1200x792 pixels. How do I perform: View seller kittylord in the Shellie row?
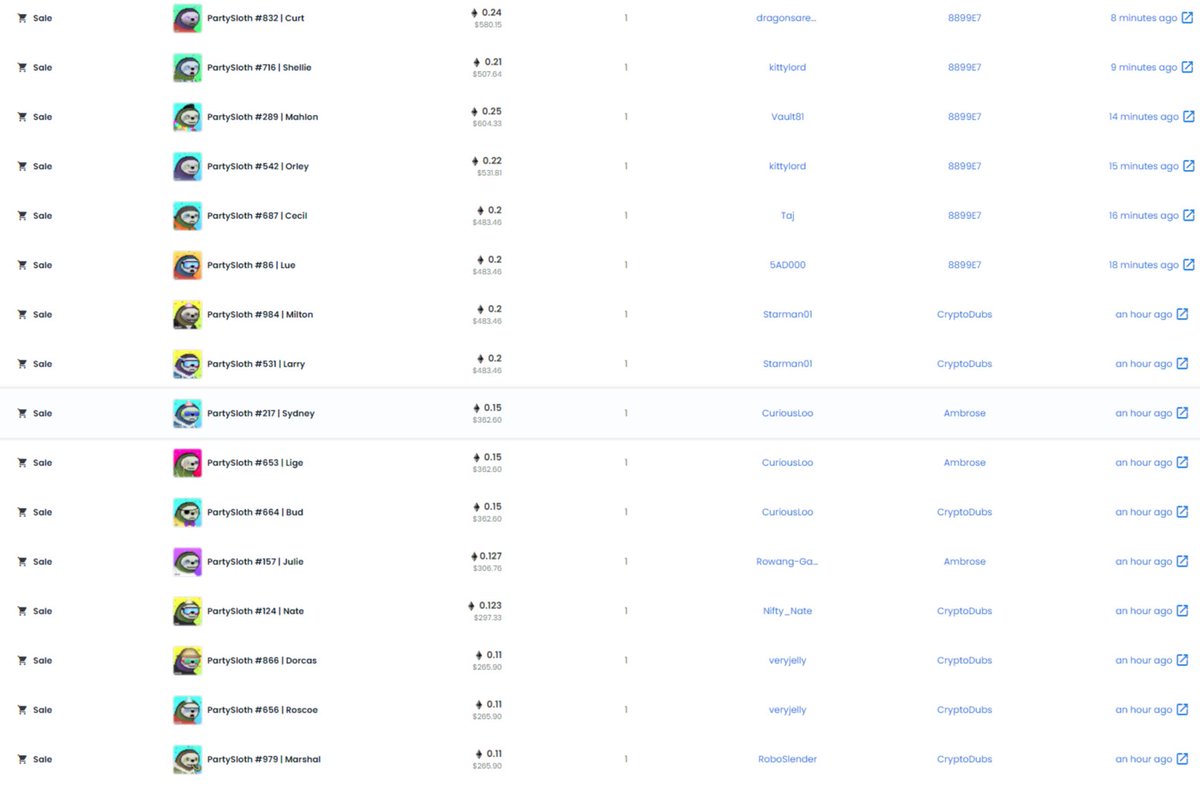tap(787, 67)
